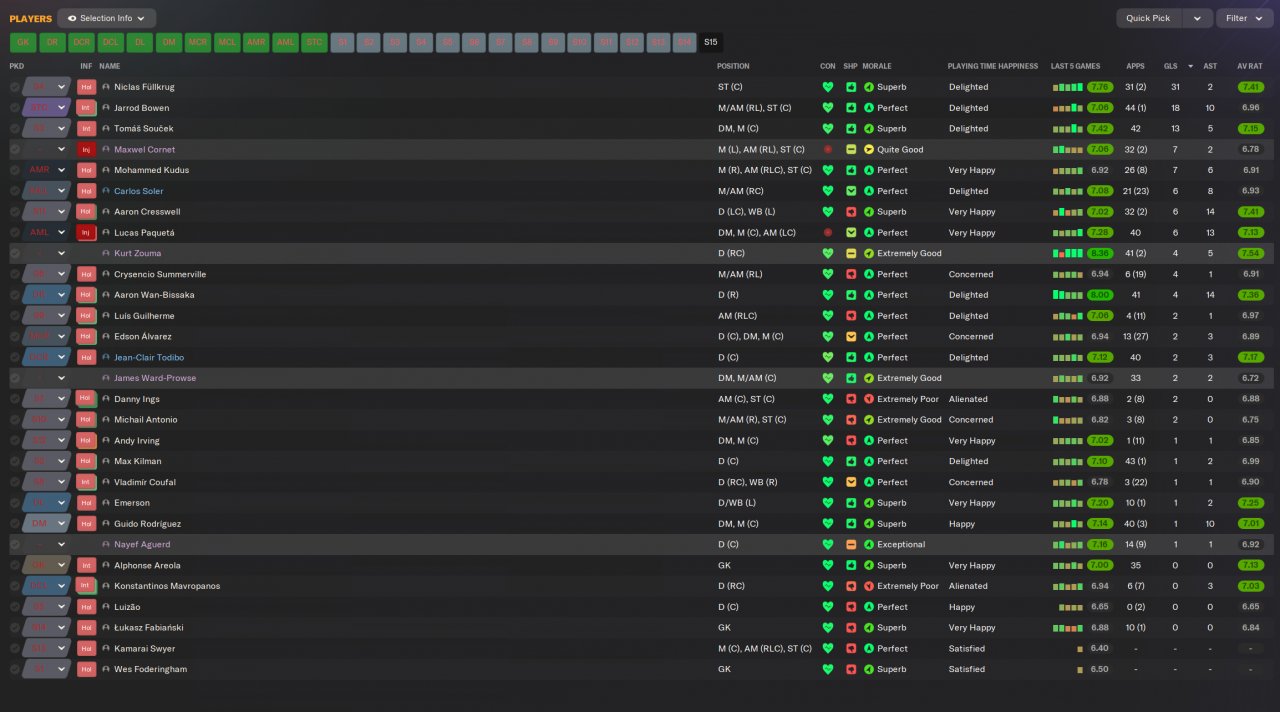Sort by the MORALE column header
This screenshot has height=712, width=1280.
tap(877, 66)
